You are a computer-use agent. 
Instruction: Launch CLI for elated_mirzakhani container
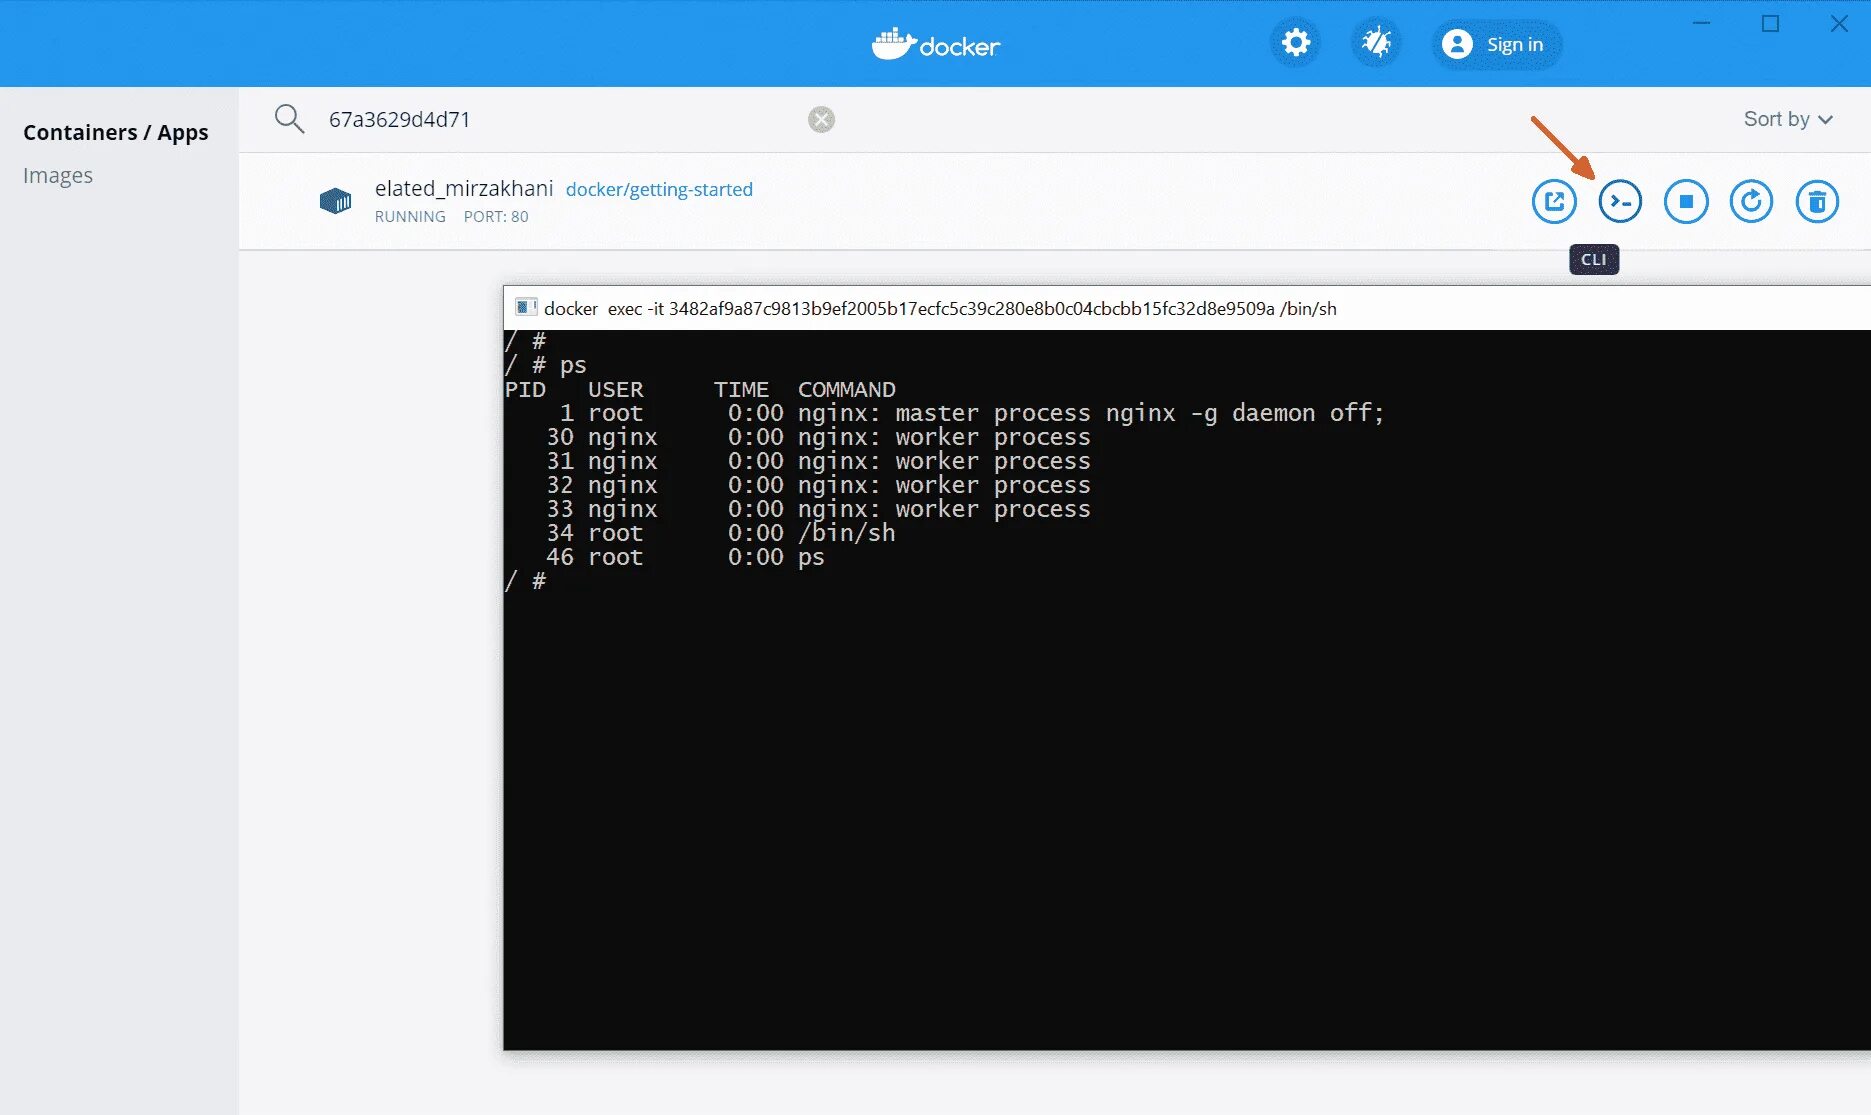pos(1620,202)
